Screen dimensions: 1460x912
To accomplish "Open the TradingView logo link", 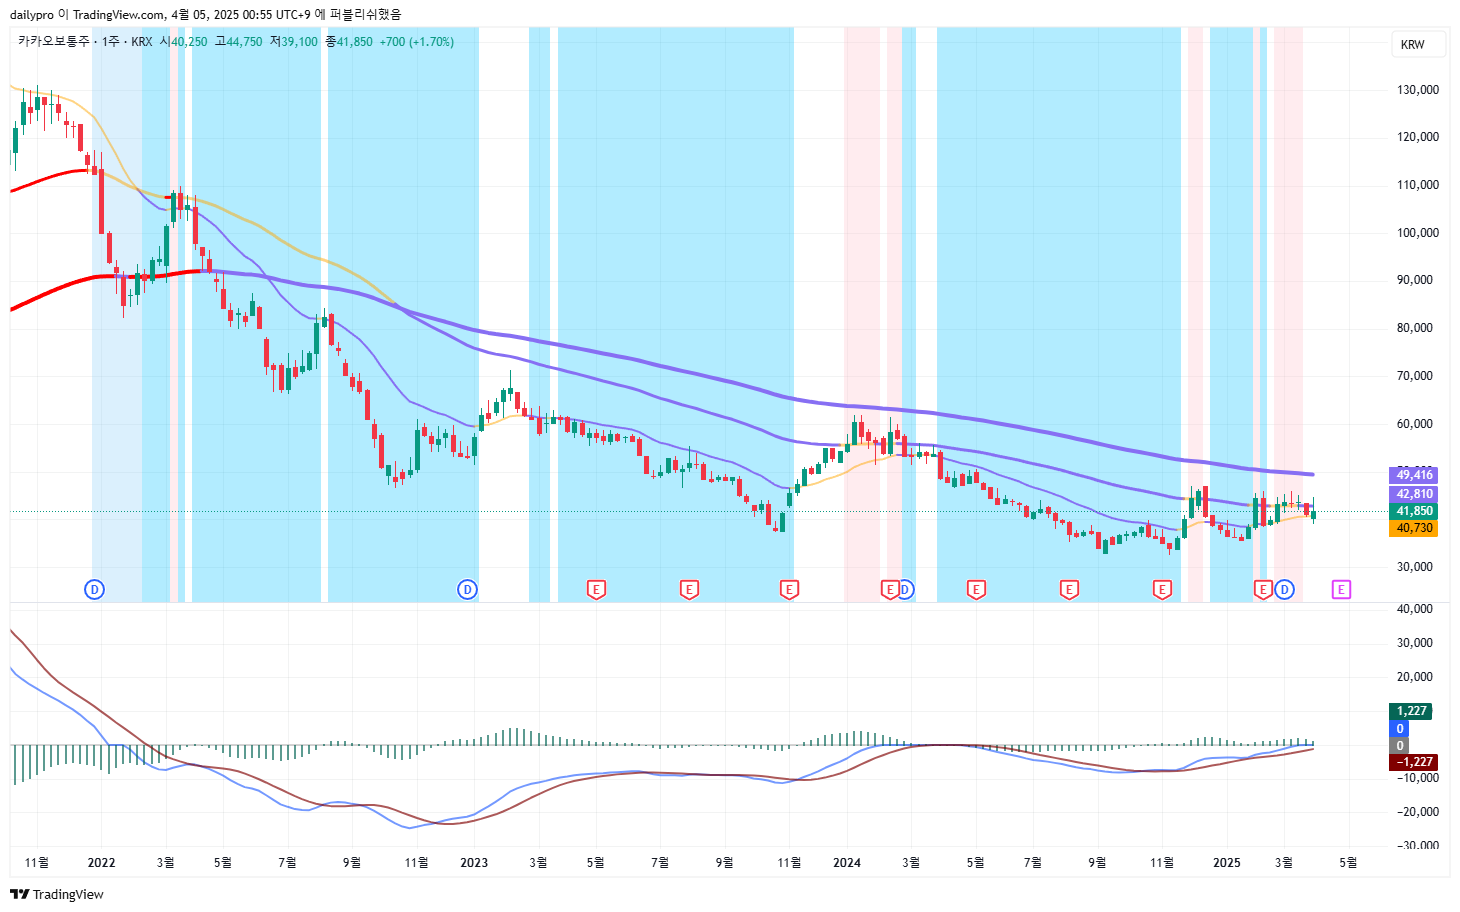I will pos(57,894).
